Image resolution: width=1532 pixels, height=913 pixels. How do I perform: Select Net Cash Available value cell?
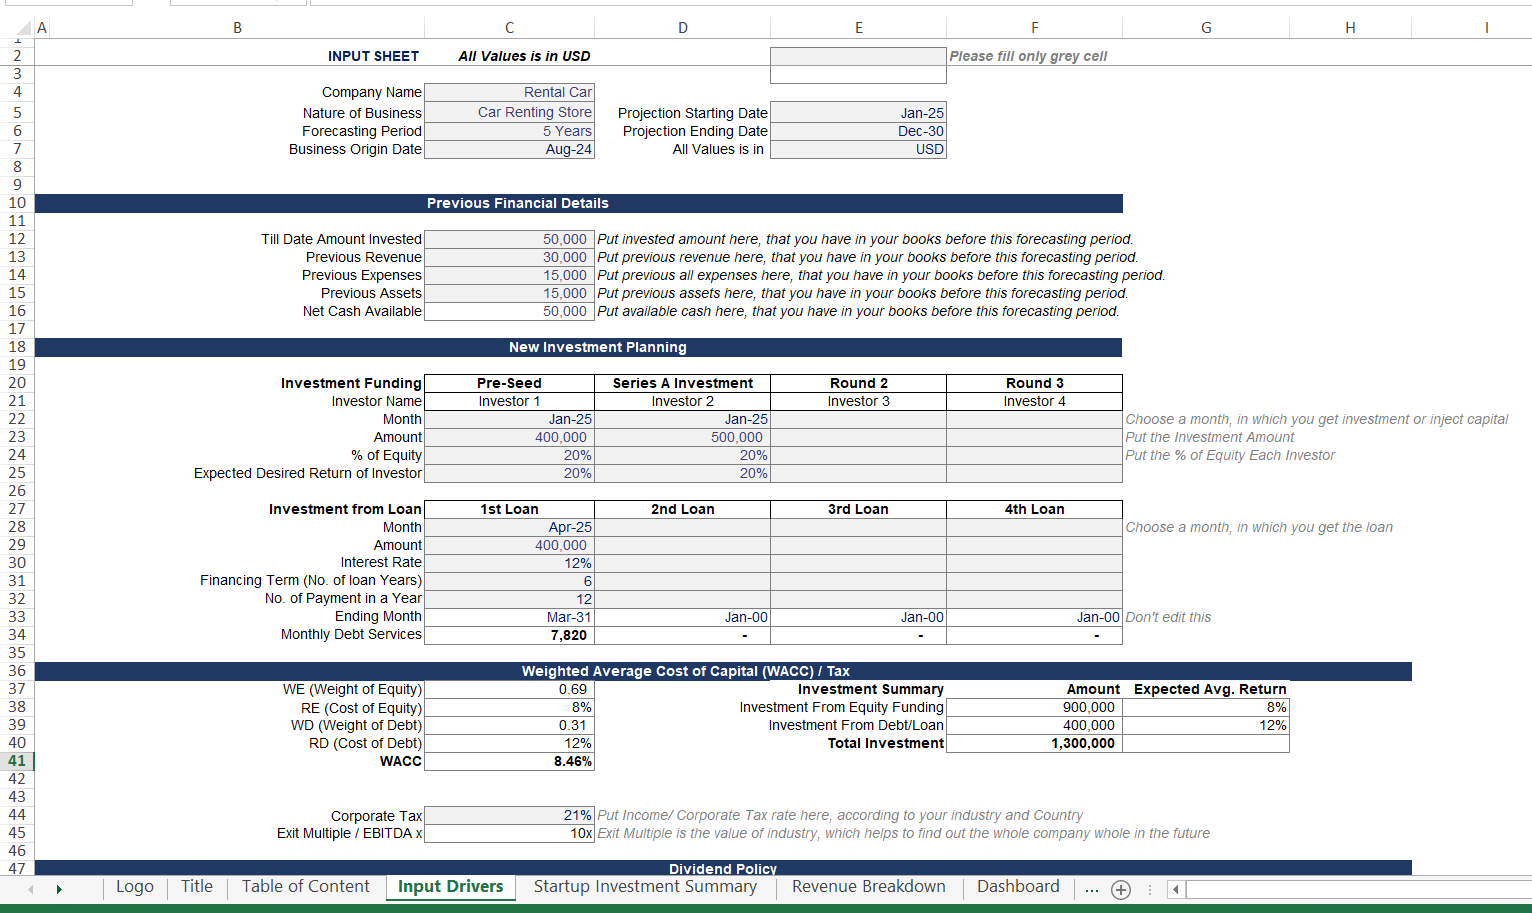[x=509, y=311]
